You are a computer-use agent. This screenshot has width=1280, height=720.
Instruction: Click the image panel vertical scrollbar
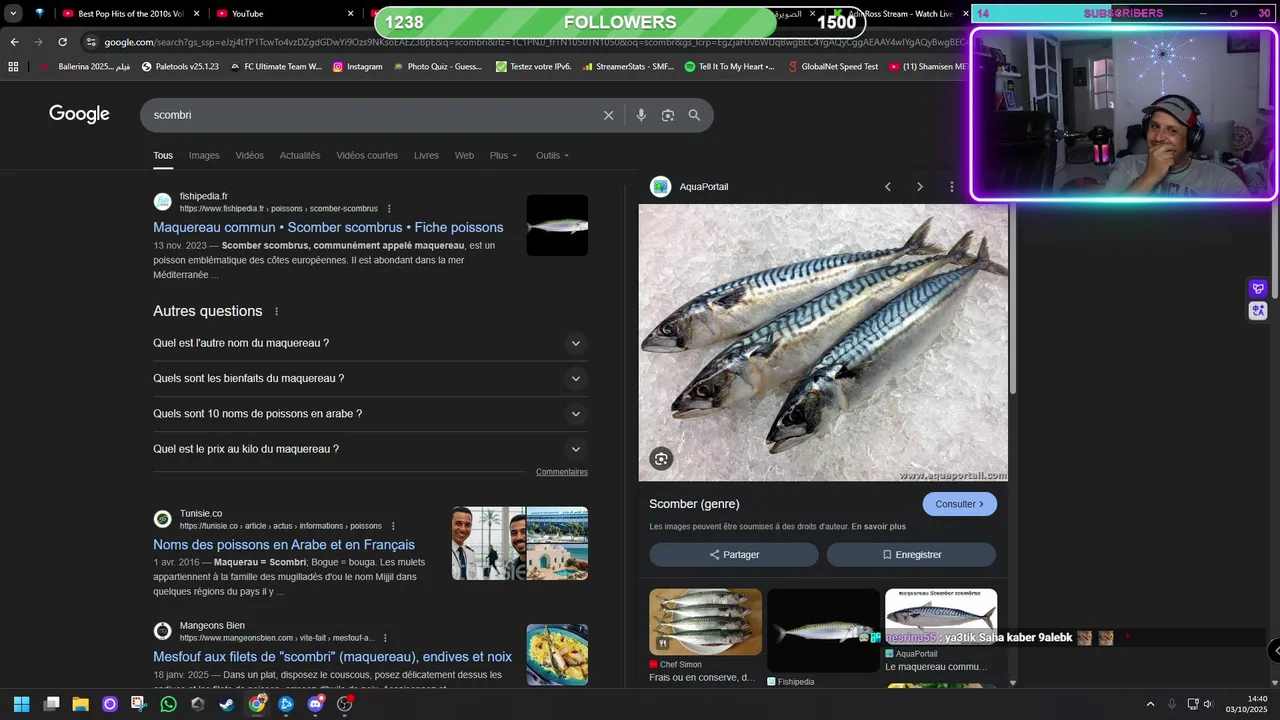(1012, 300)
